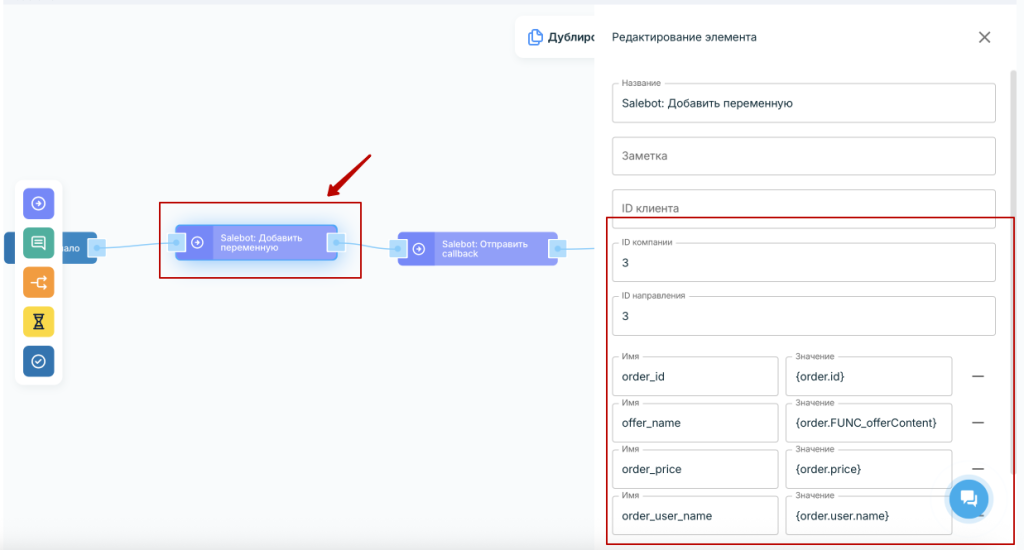Select the orange condition branch tool

click(39, 282)
